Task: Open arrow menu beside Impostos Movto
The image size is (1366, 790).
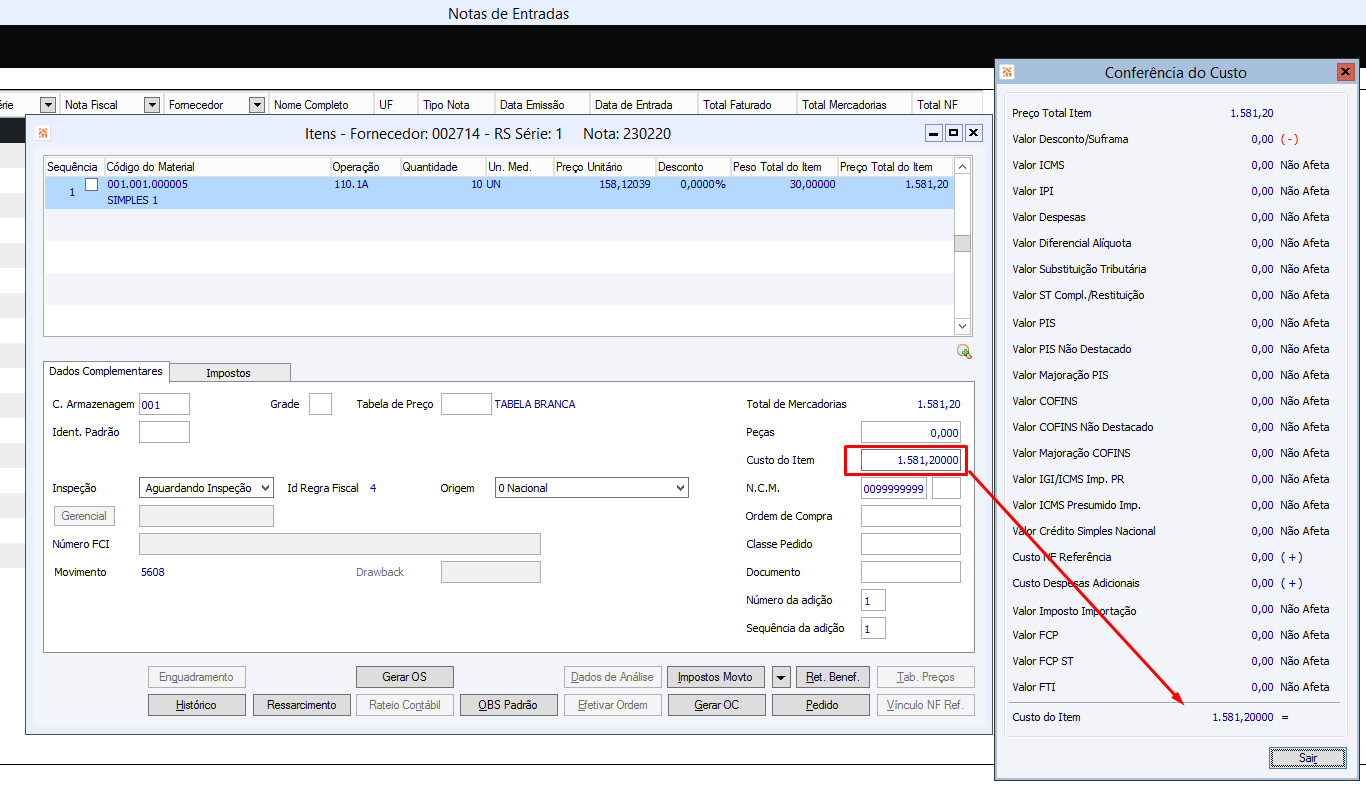Action: [x=781, y=677]
